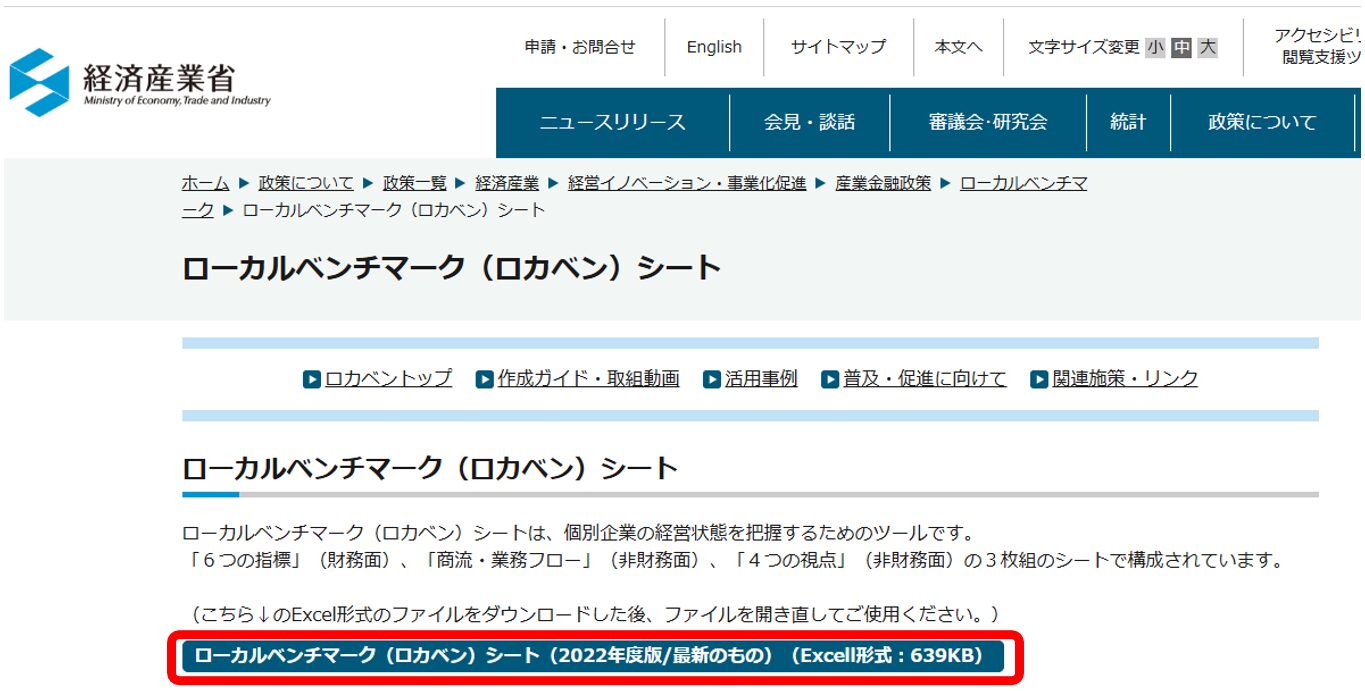Open the ニュースリリース menu
The width and height of the screenshot is (1365, 691).
612,122
